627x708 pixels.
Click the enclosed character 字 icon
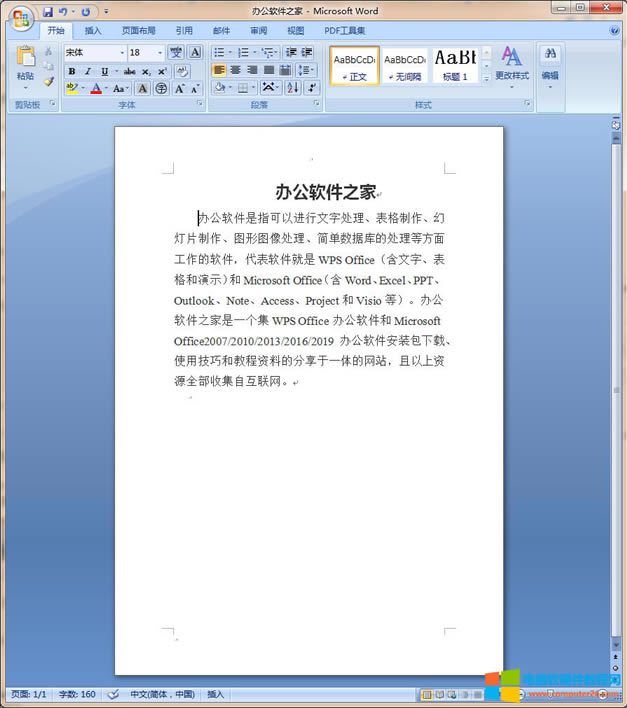click(x=161, y=88)
